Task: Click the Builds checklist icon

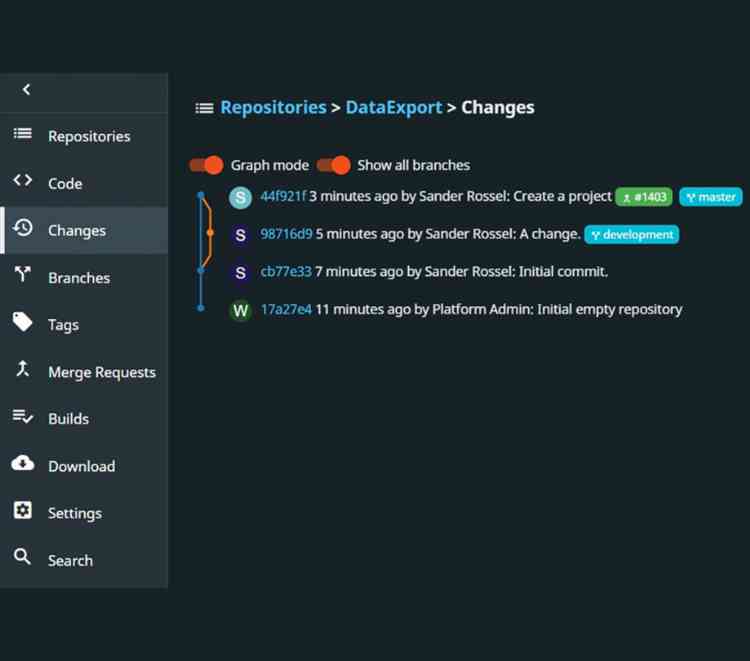Action: pos(22,418)
